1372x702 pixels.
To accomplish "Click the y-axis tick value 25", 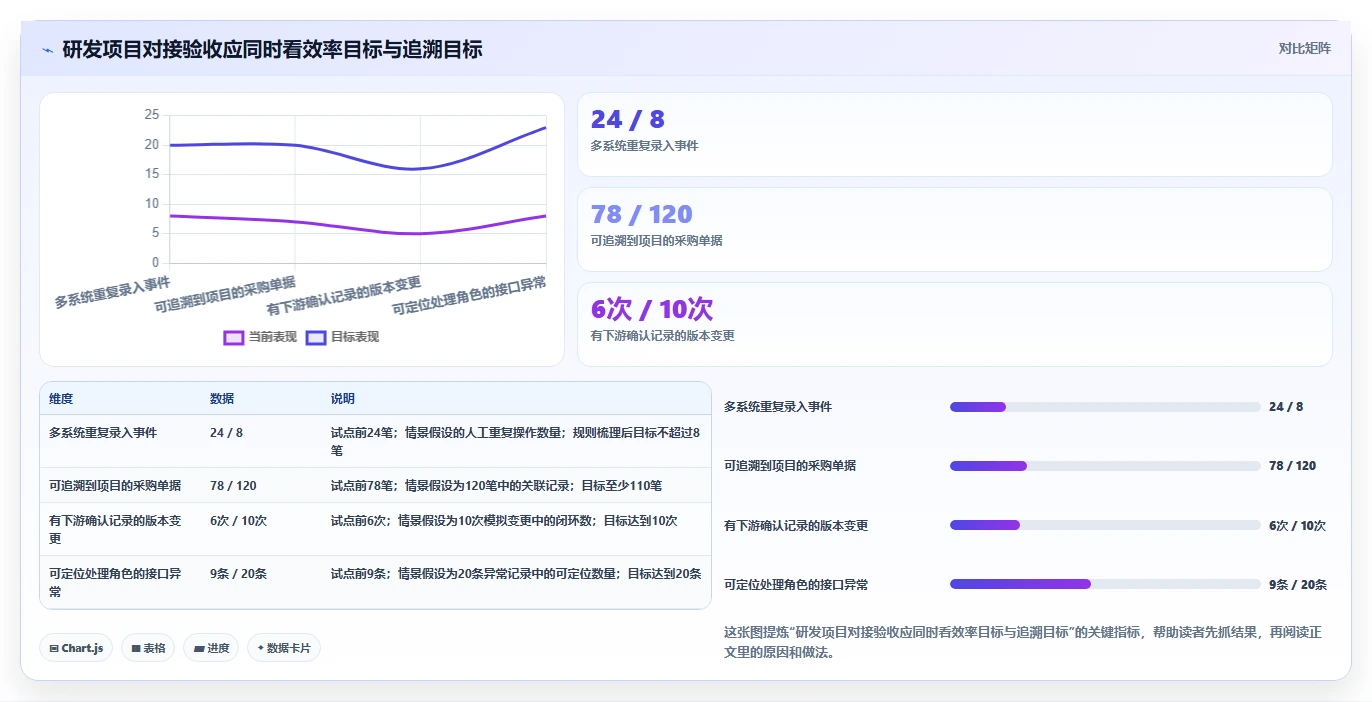I will click(x=152, y=115).
